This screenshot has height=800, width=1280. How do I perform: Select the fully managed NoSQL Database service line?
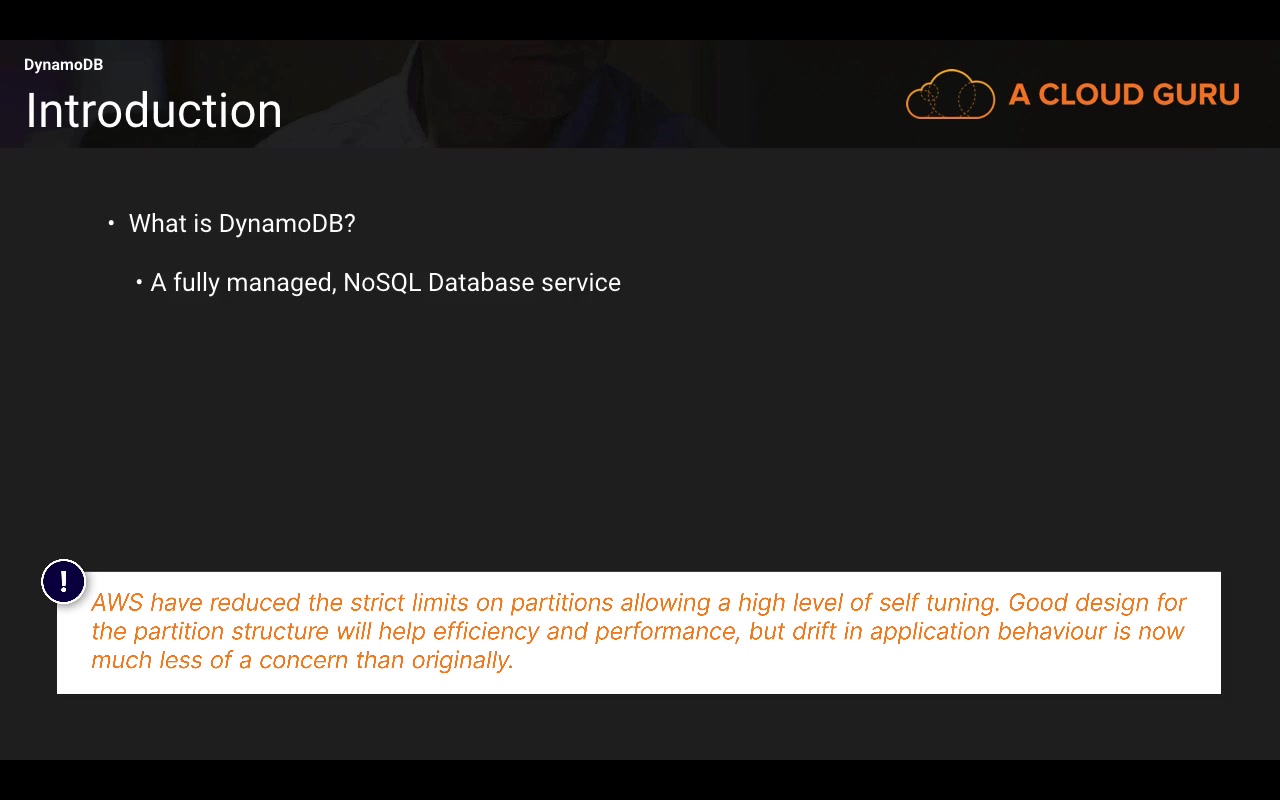click(385, 283)
